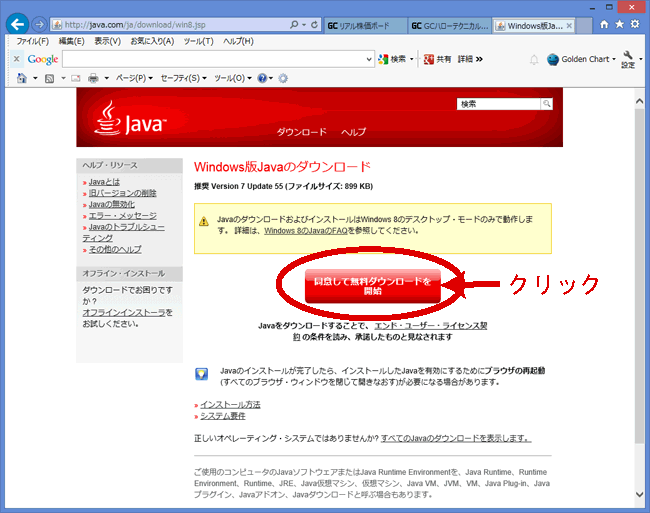Viewport: 650px width, 513px height.
Task: Click the Print icon in command bar
Action: click(x=93, y=78)
